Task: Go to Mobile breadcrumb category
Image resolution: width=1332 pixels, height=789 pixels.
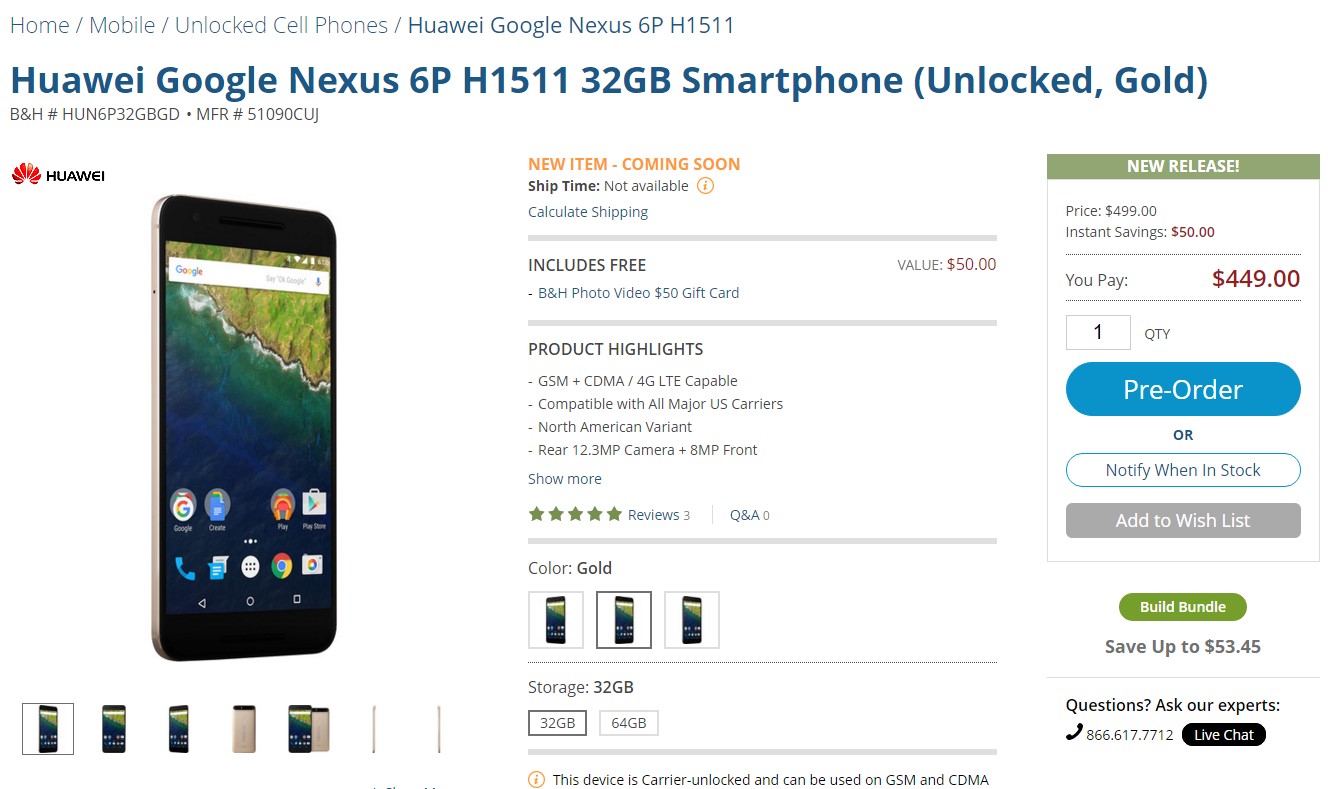Action: coord(122,25)
